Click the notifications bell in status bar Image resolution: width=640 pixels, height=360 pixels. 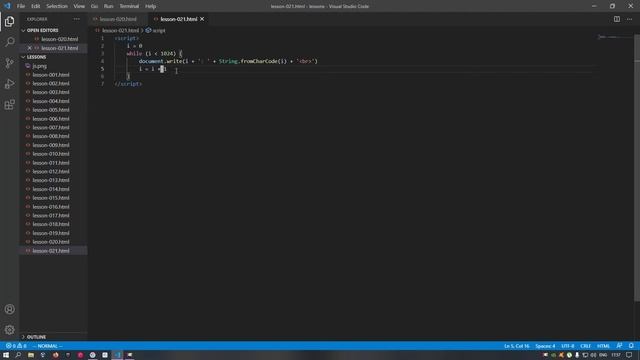click(631, 346)
